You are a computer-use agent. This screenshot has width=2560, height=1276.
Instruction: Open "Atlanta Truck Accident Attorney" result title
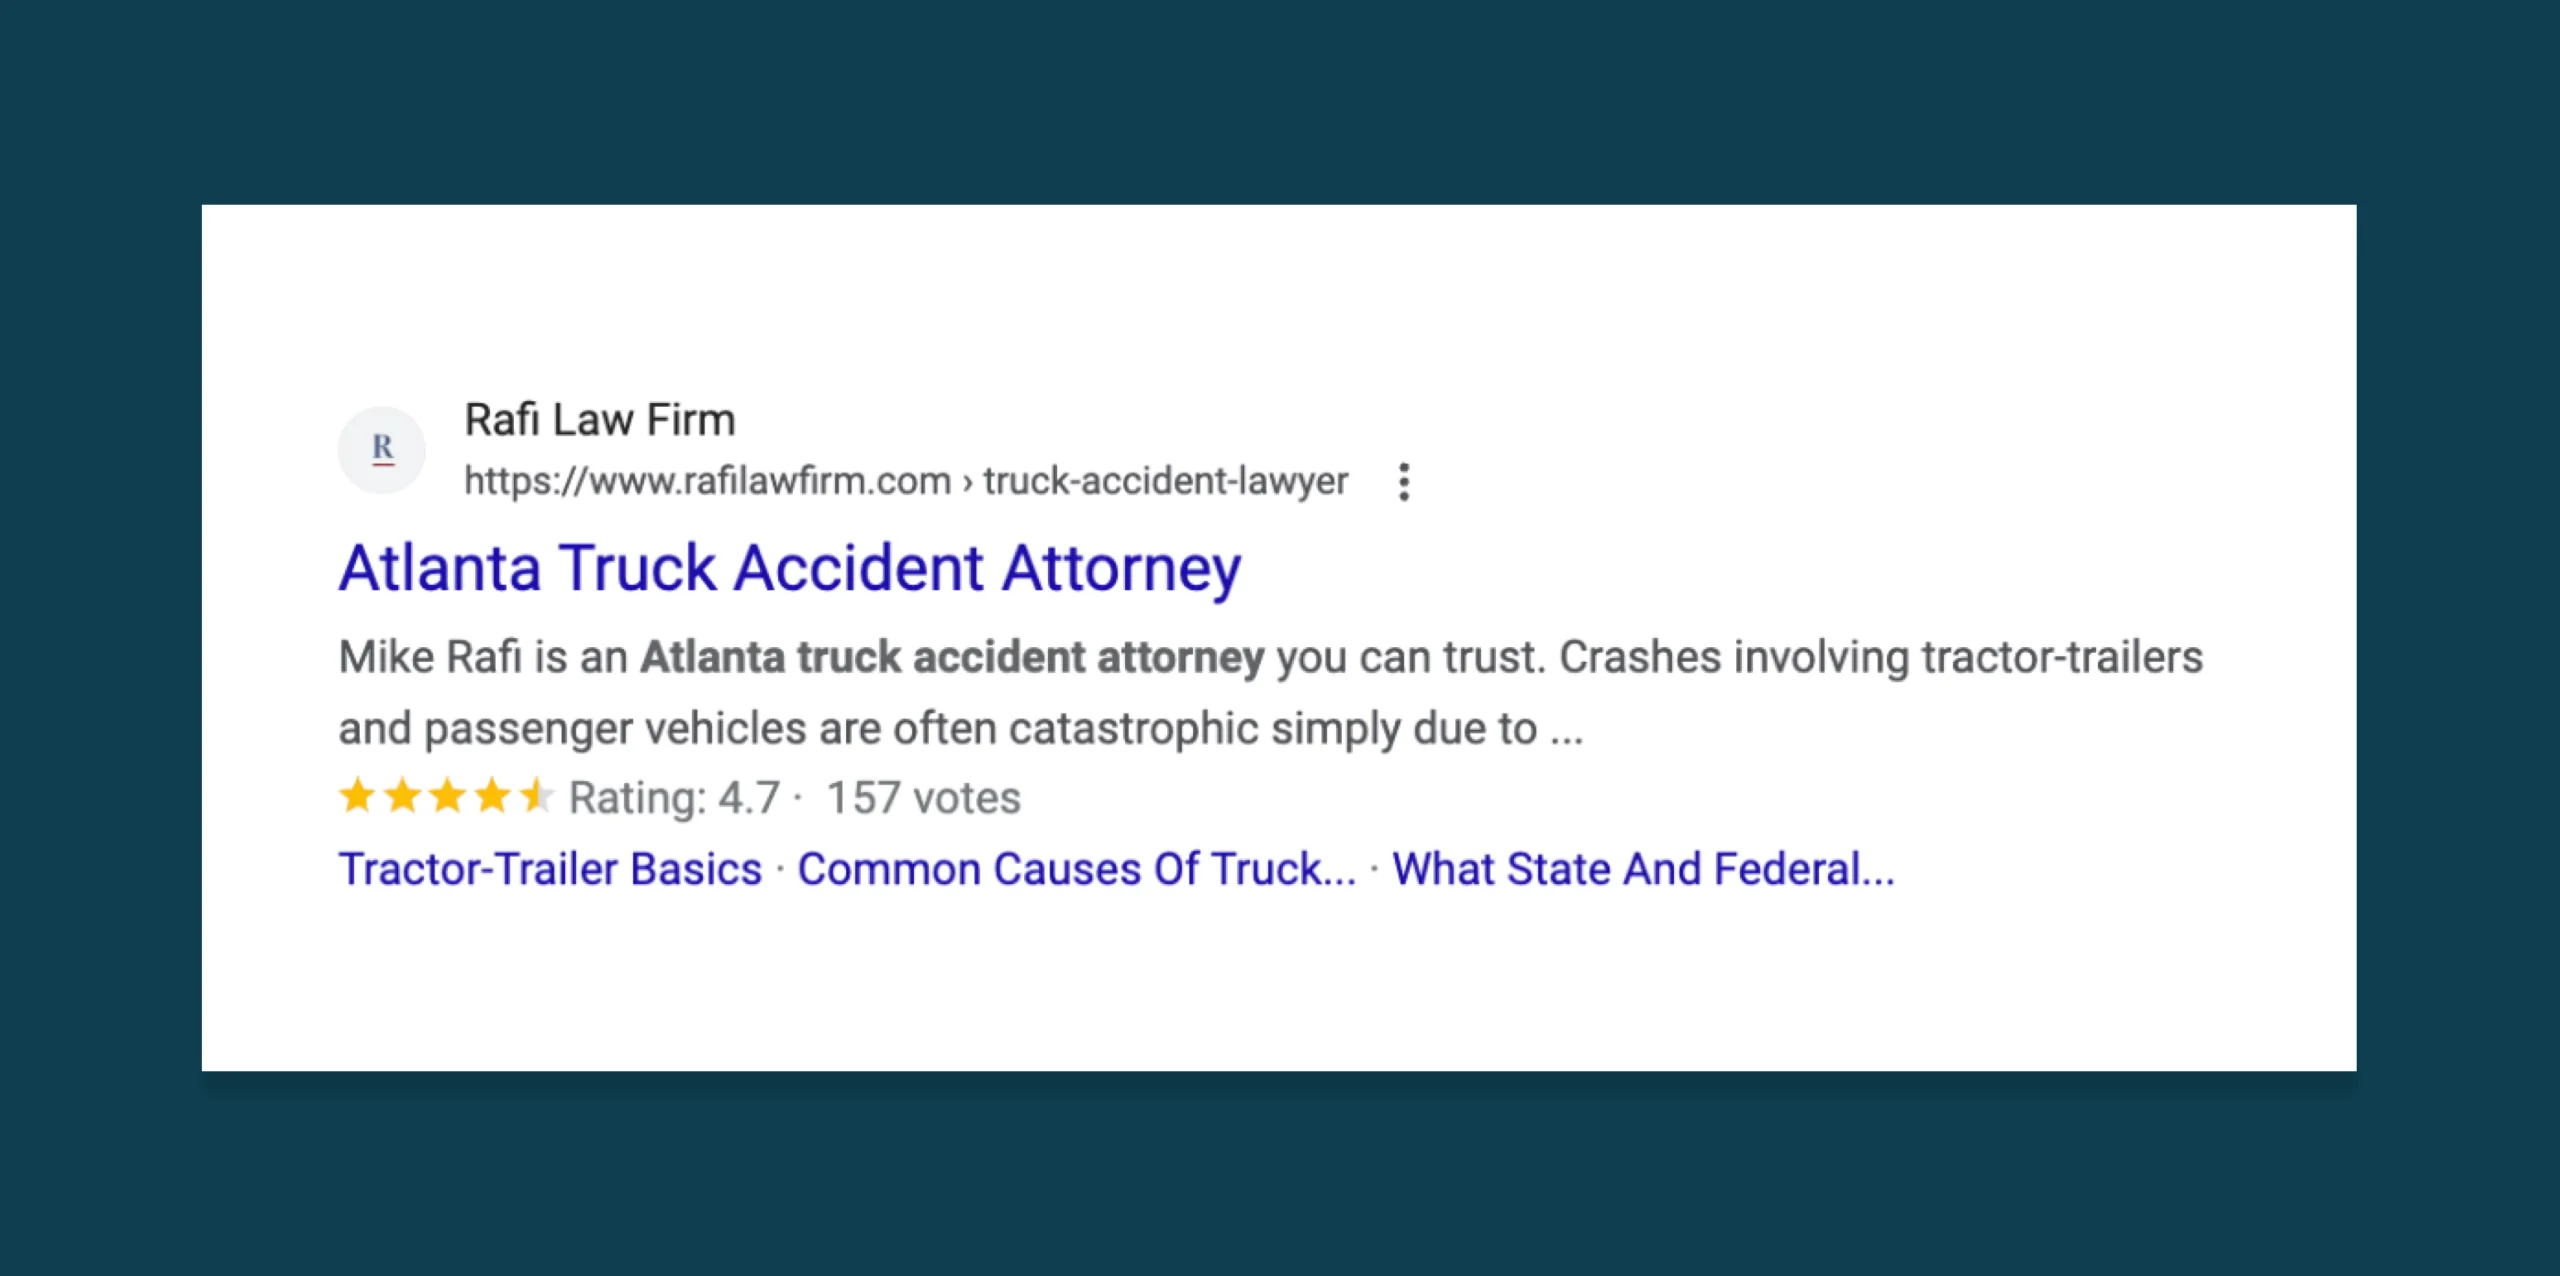pos(790,569)
